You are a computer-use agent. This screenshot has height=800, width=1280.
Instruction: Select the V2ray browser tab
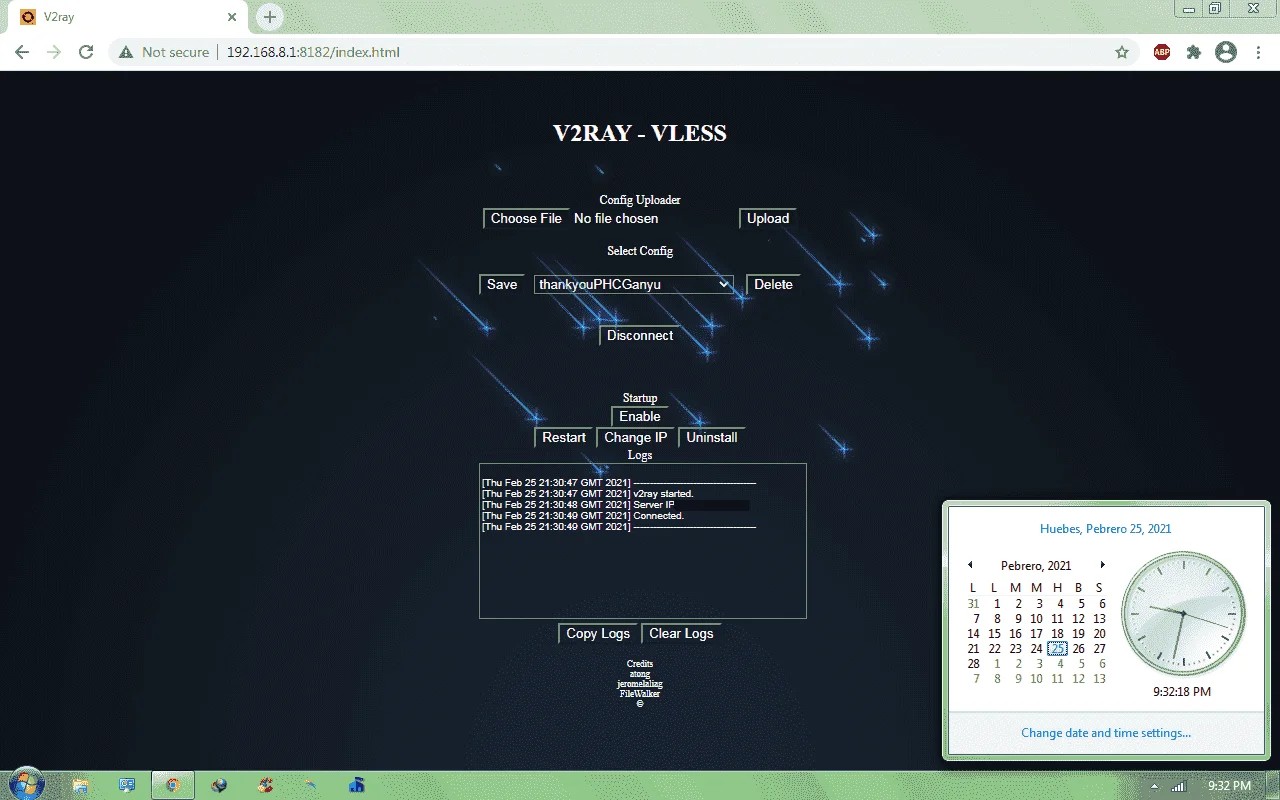coord(128,17)
